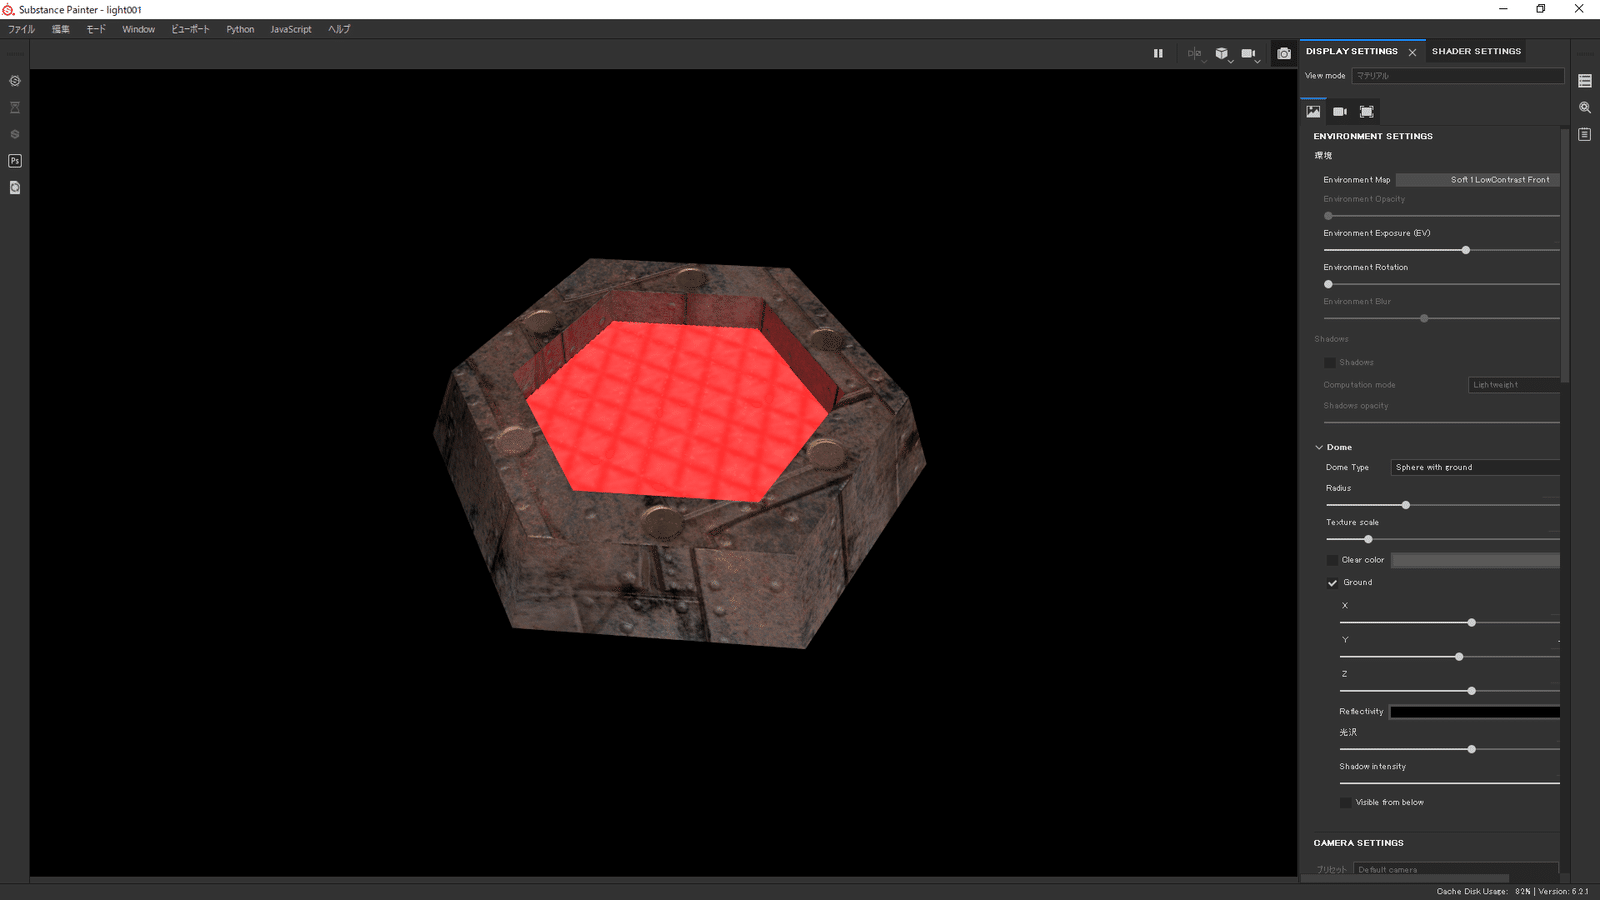Open the list panel icon in right dock
This screenshot has width=1600, height=900.
(x=1585, y=81)
